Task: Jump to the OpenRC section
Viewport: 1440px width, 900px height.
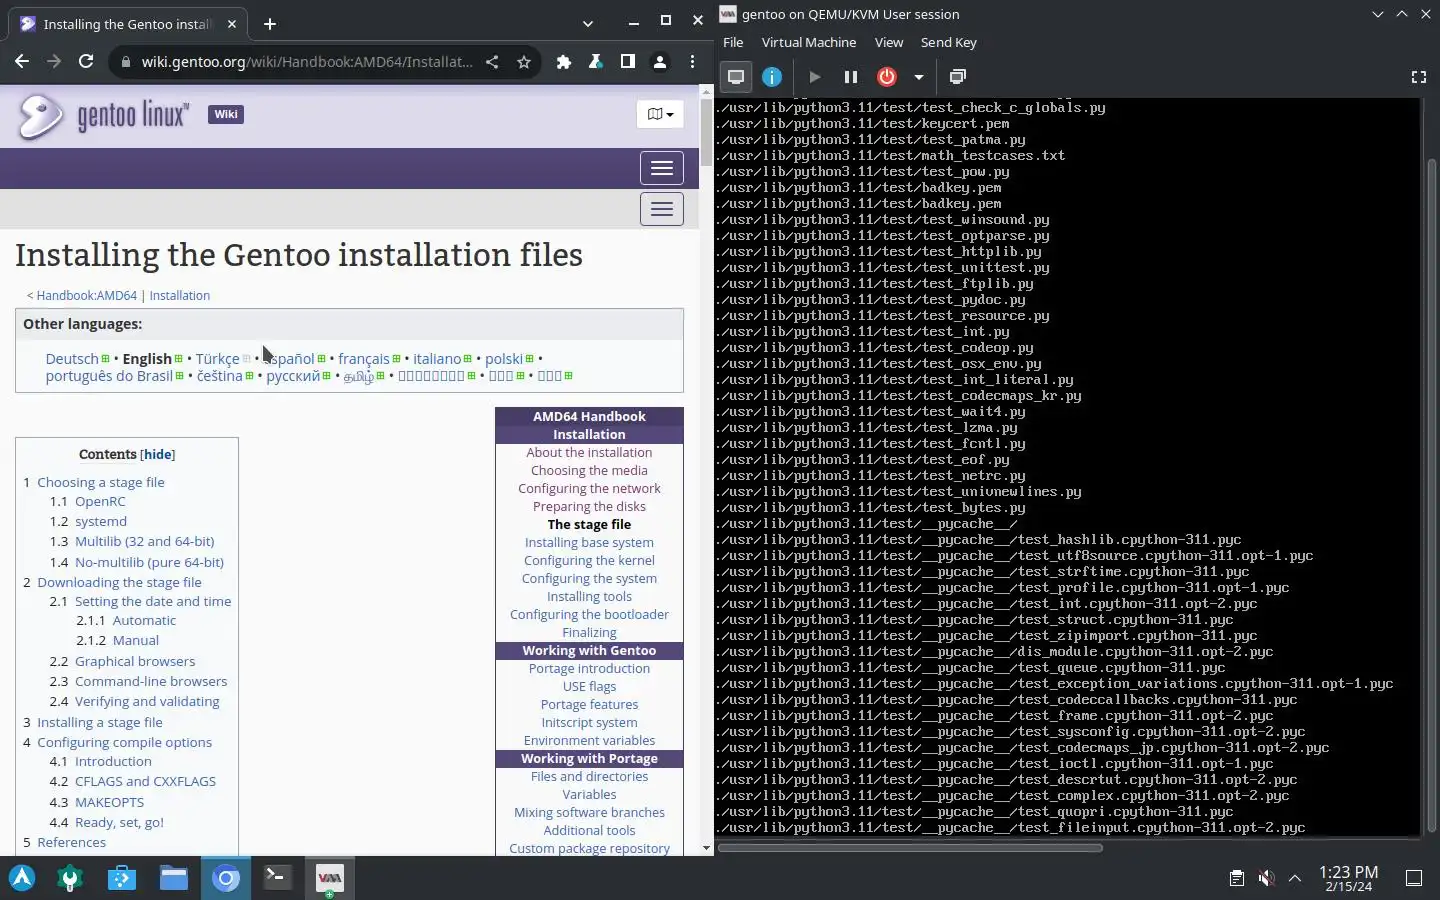Action: (100, 502)
